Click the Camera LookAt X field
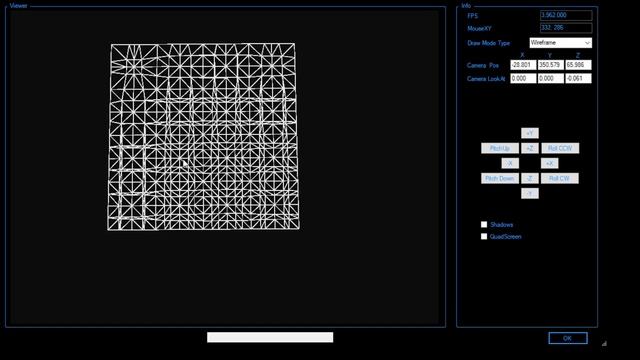Viewport: 640px width, 360px height. point(523,78)
